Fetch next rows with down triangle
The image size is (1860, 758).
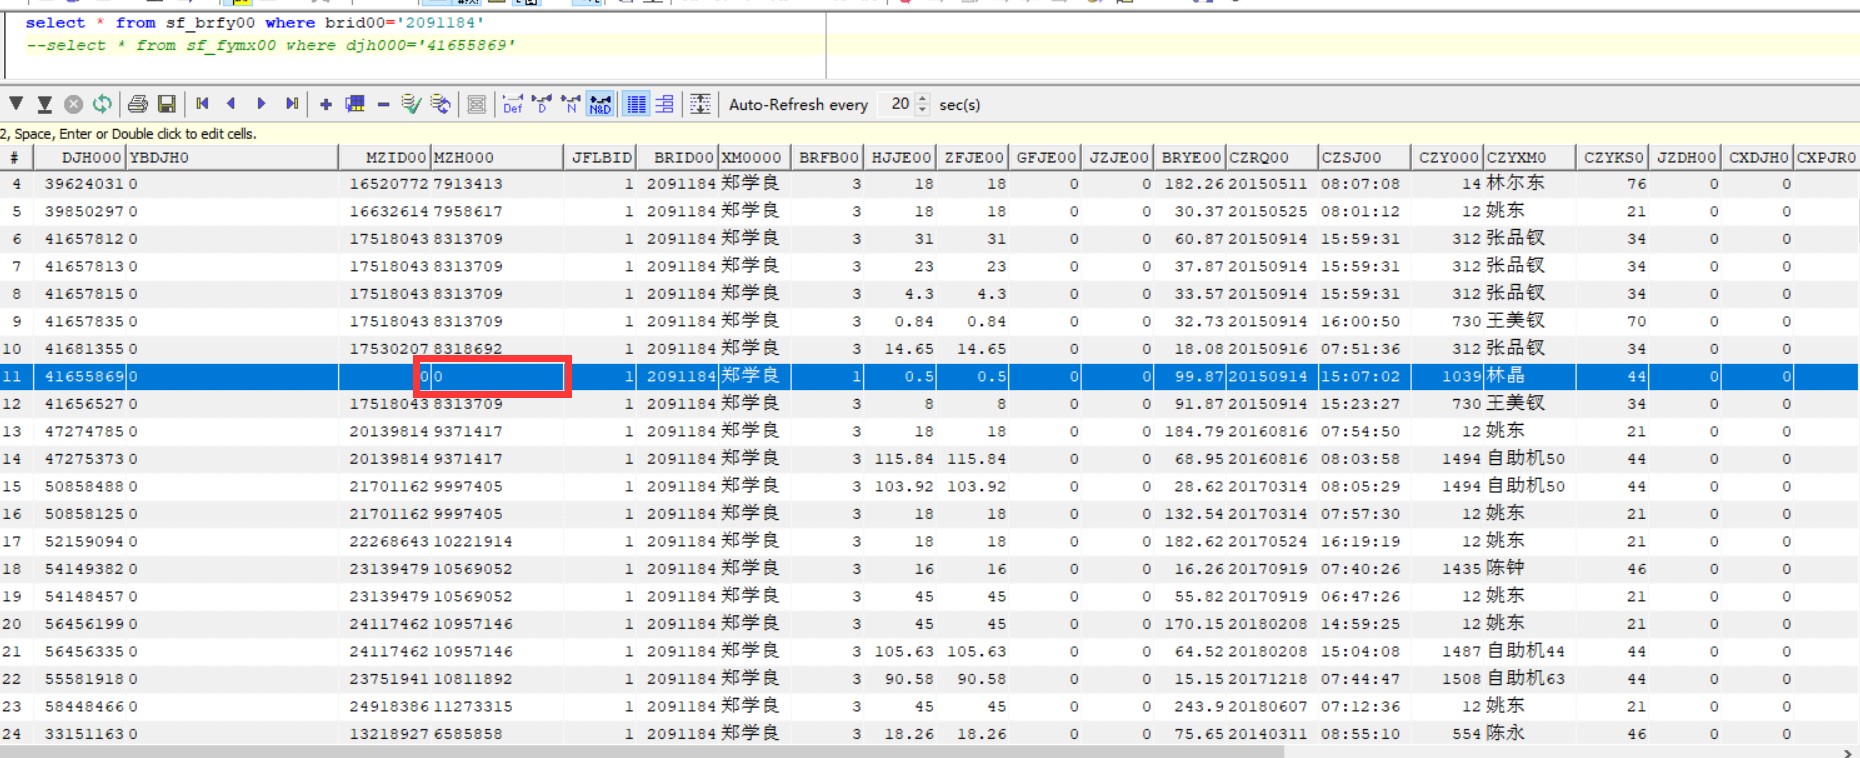point(16,104)
